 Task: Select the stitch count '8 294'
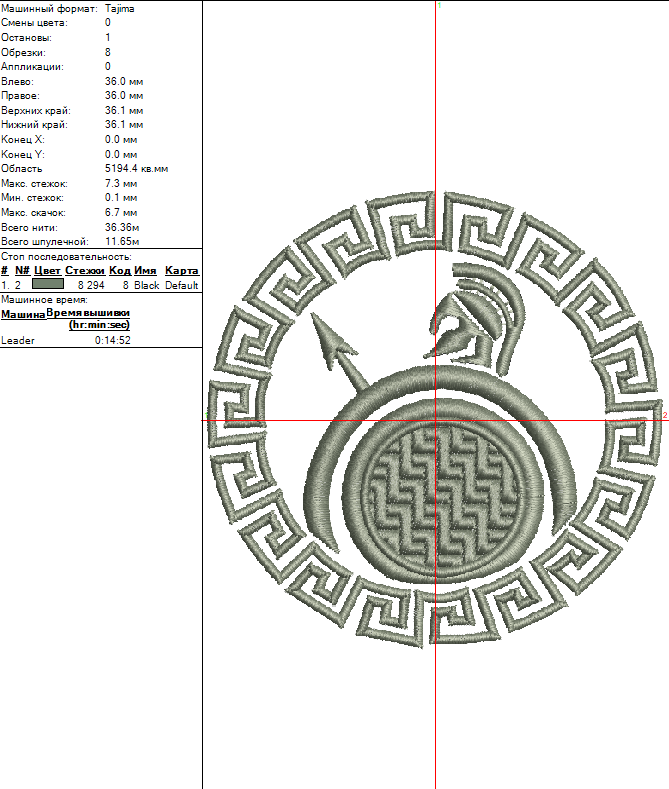point(91,285)
